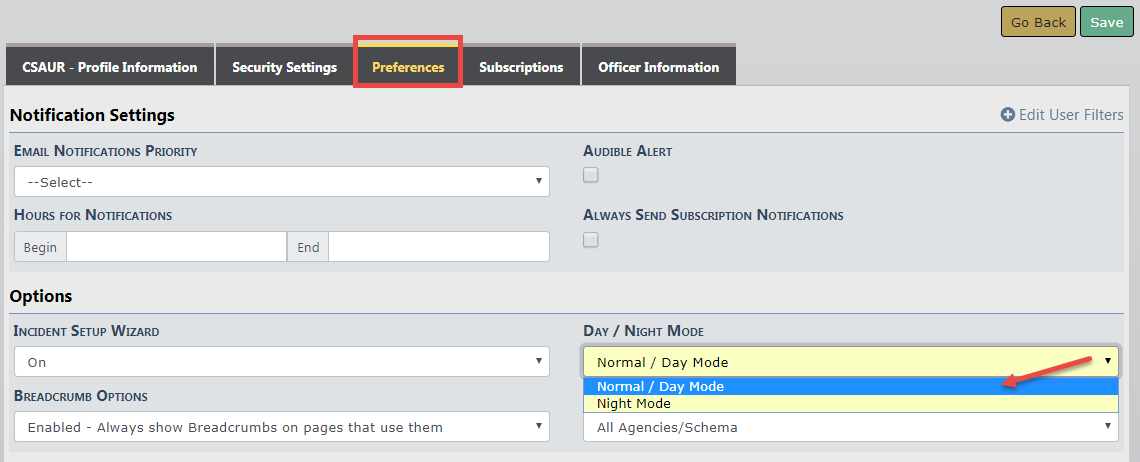Click the Begin hours input field

point(176,247)
